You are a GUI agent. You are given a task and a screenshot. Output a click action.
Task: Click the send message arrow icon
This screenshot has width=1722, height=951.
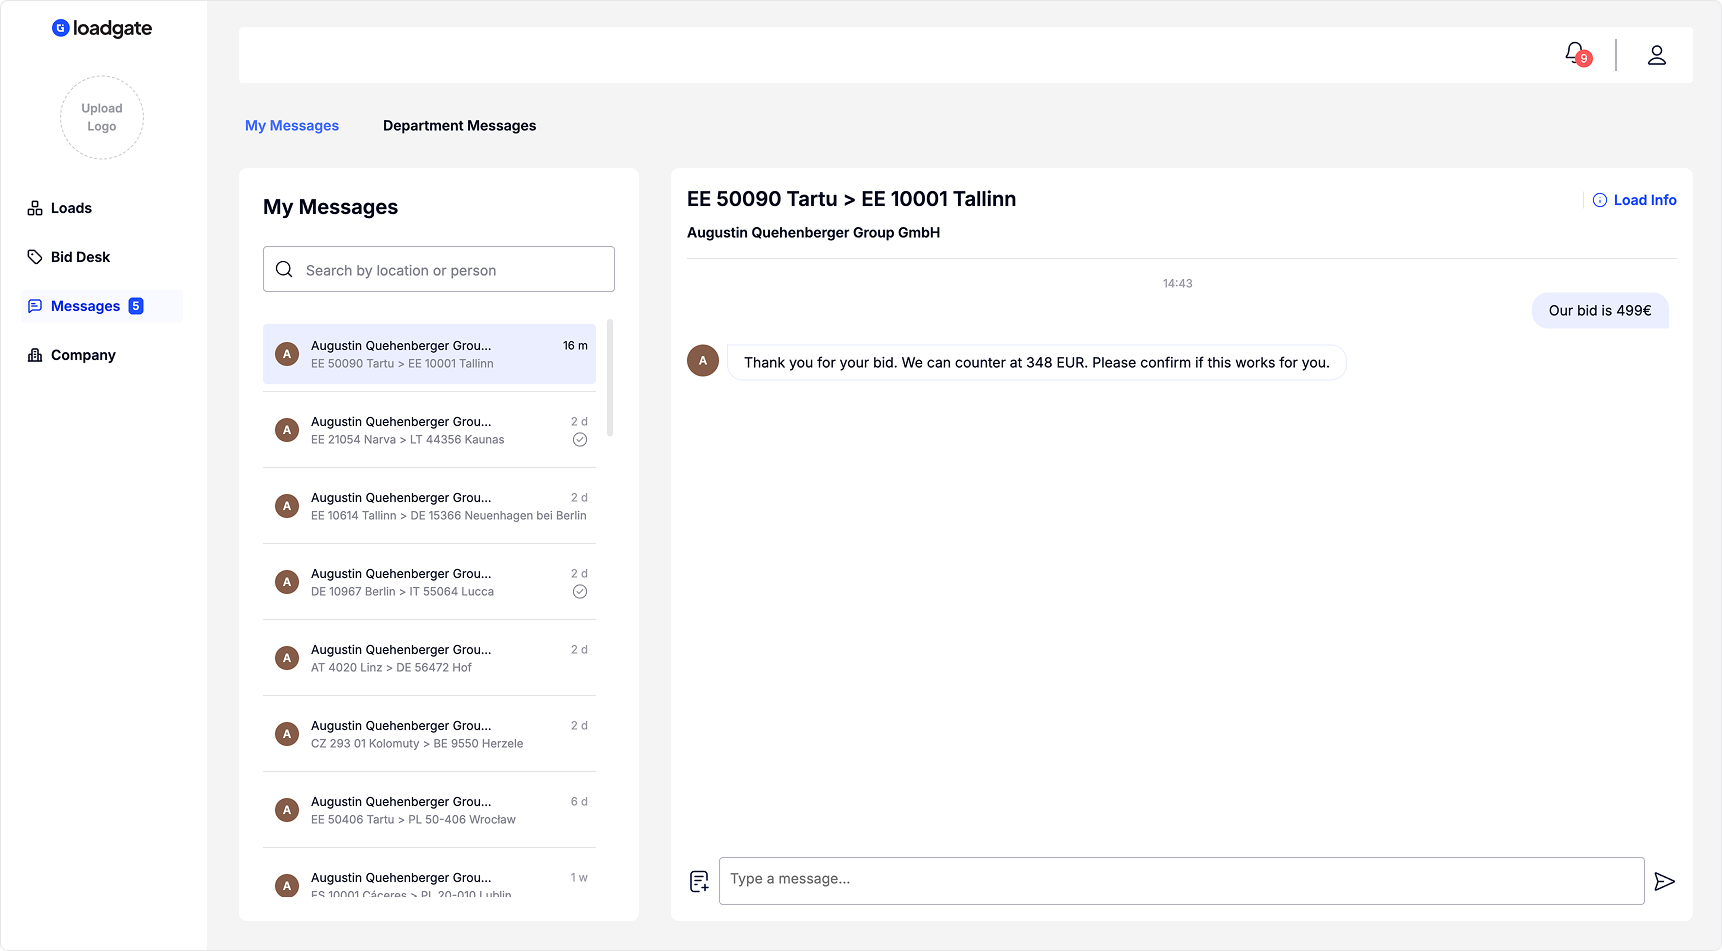pyautogui.click(x=1664, y=881)
